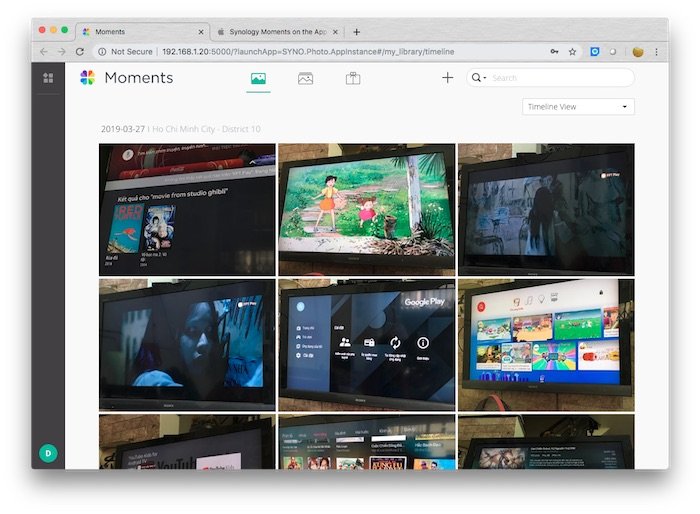Click the plus add/upload icon
The height and width of the screenshot is (514, 700).
coord(447,78)
